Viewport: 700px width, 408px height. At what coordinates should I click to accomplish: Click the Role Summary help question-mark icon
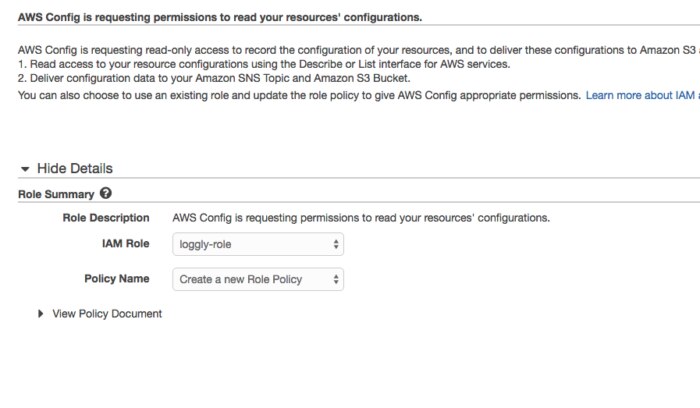[x=105, y=194]
